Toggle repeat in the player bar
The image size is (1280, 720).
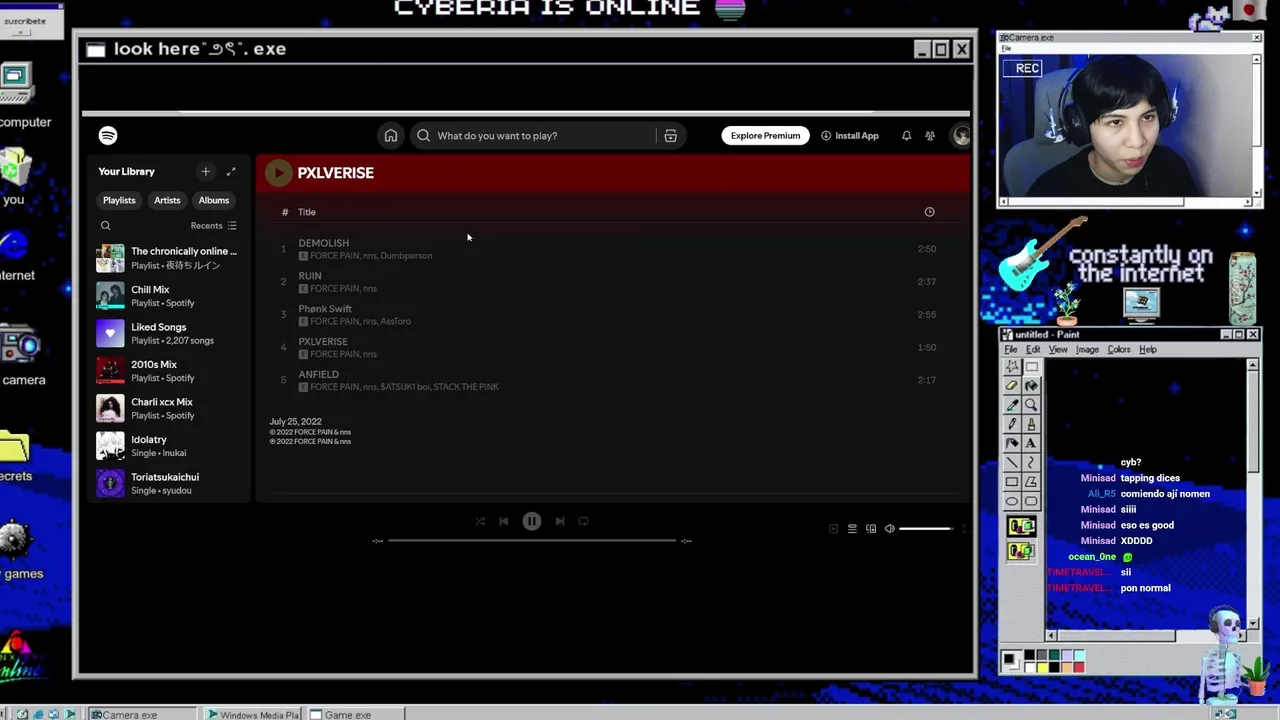(584, 521)
